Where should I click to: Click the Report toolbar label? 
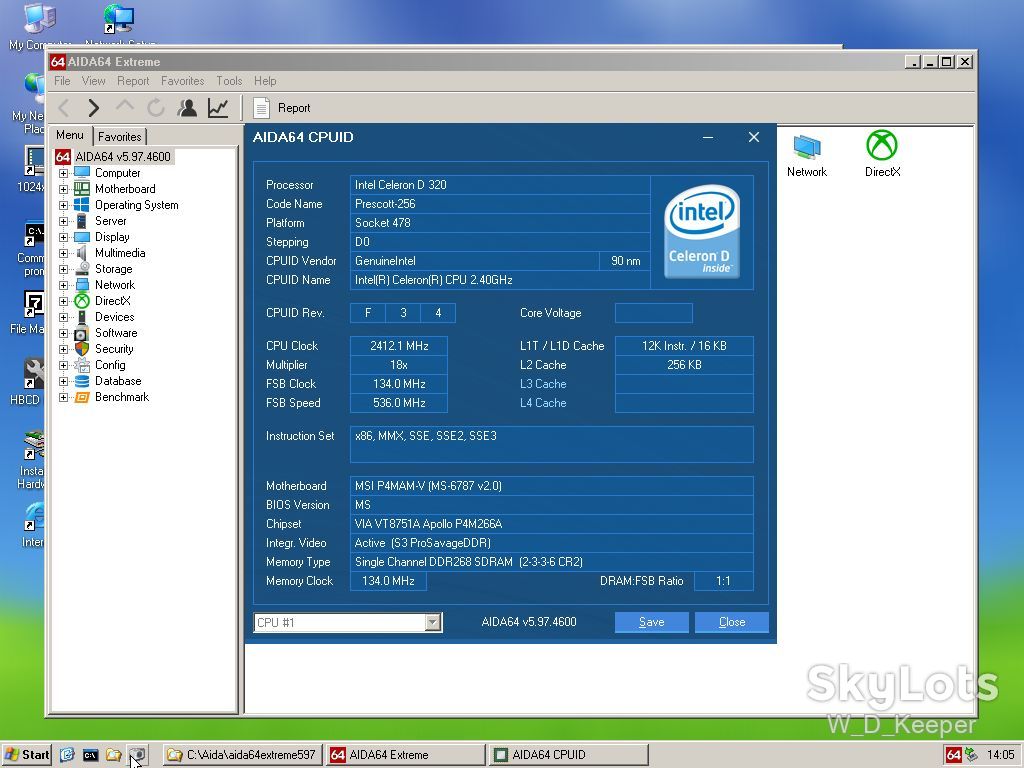pyautogui.click(x=294, y=108)
